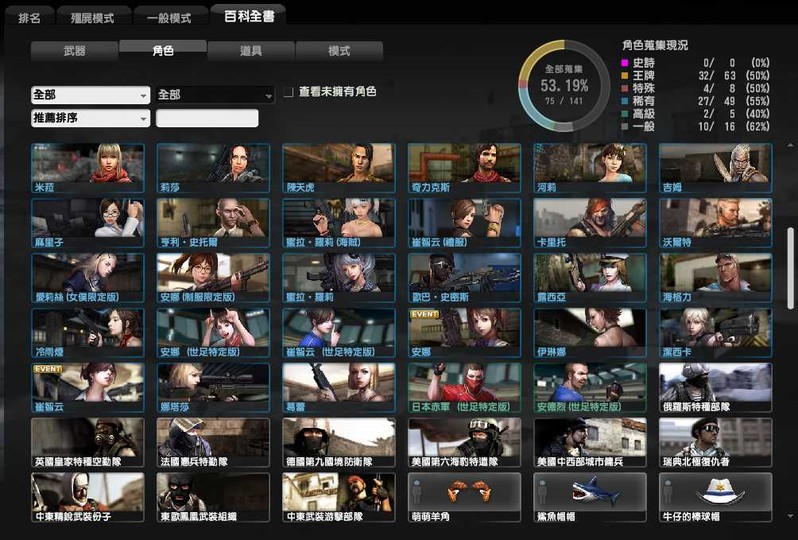Select the 安娜 (制服限定版) card
Image resolution: width=798 pixels, height=540 pixels.
(x=213, y=278)
